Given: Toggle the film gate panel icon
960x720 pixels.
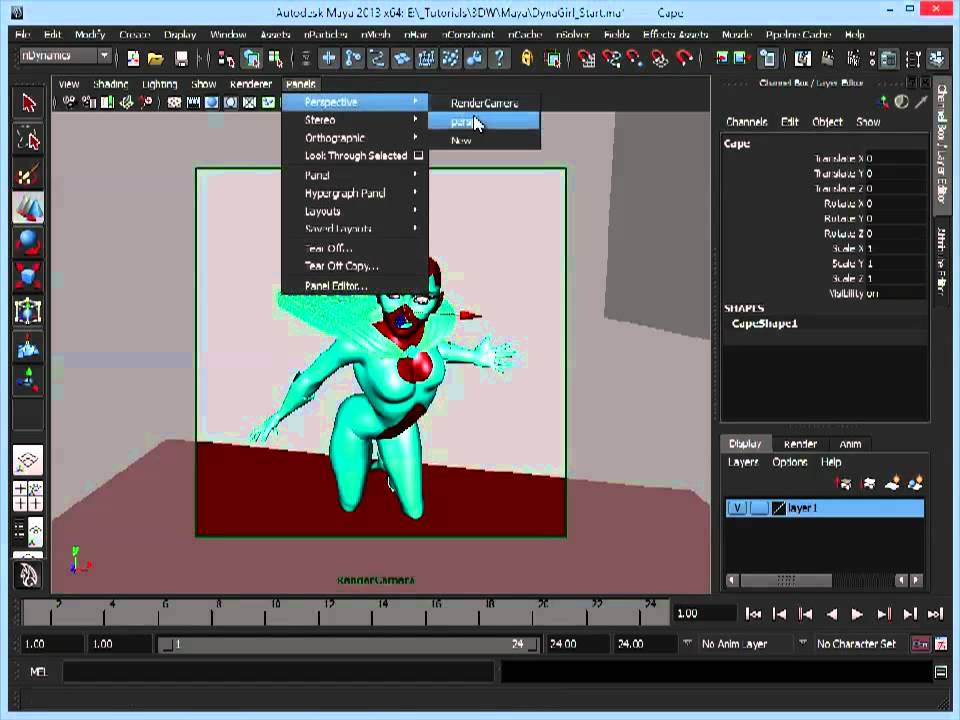Looking at the screenshot, I should 193,102.
